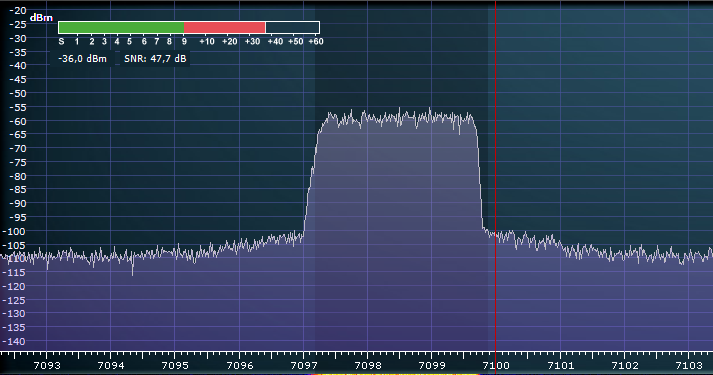
Task: Click the "S" letter on the meter scale
Action: click(61, 41)
